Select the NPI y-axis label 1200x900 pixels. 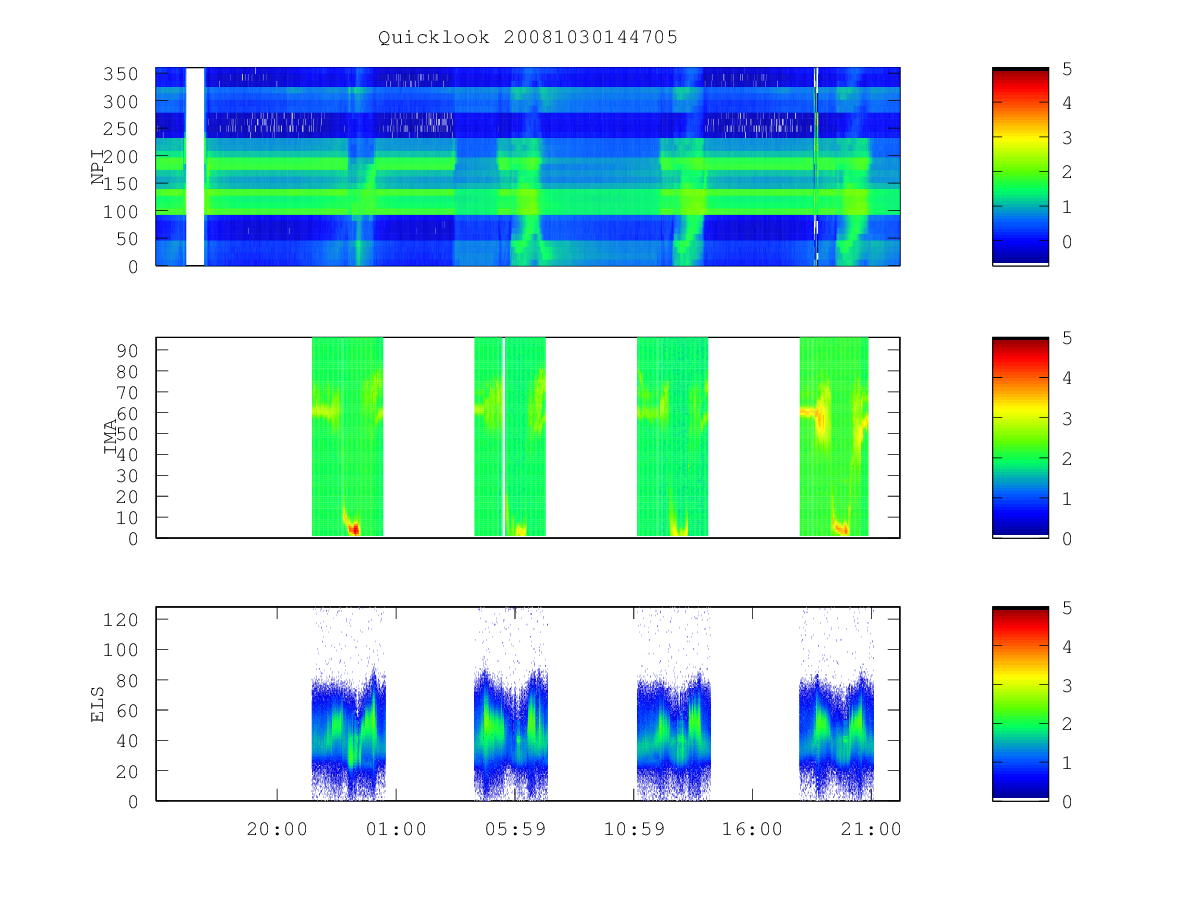98,167
